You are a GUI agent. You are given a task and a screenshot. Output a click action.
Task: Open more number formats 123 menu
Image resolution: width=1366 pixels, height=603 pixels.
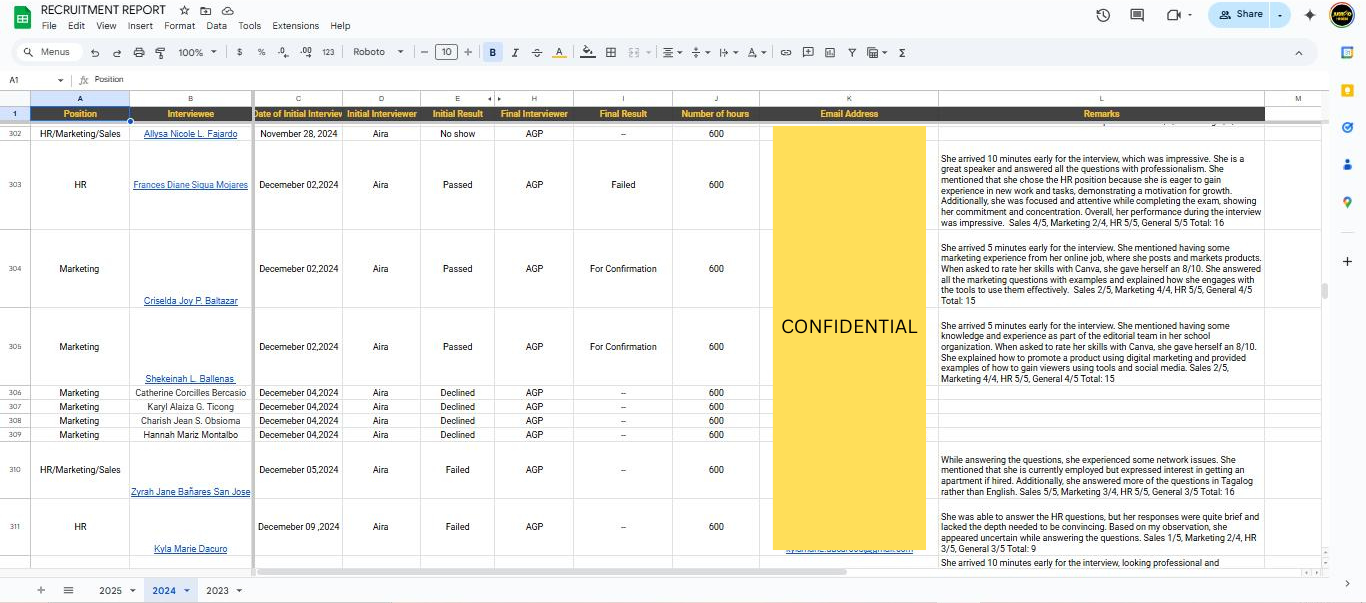(x=328, y=52)
